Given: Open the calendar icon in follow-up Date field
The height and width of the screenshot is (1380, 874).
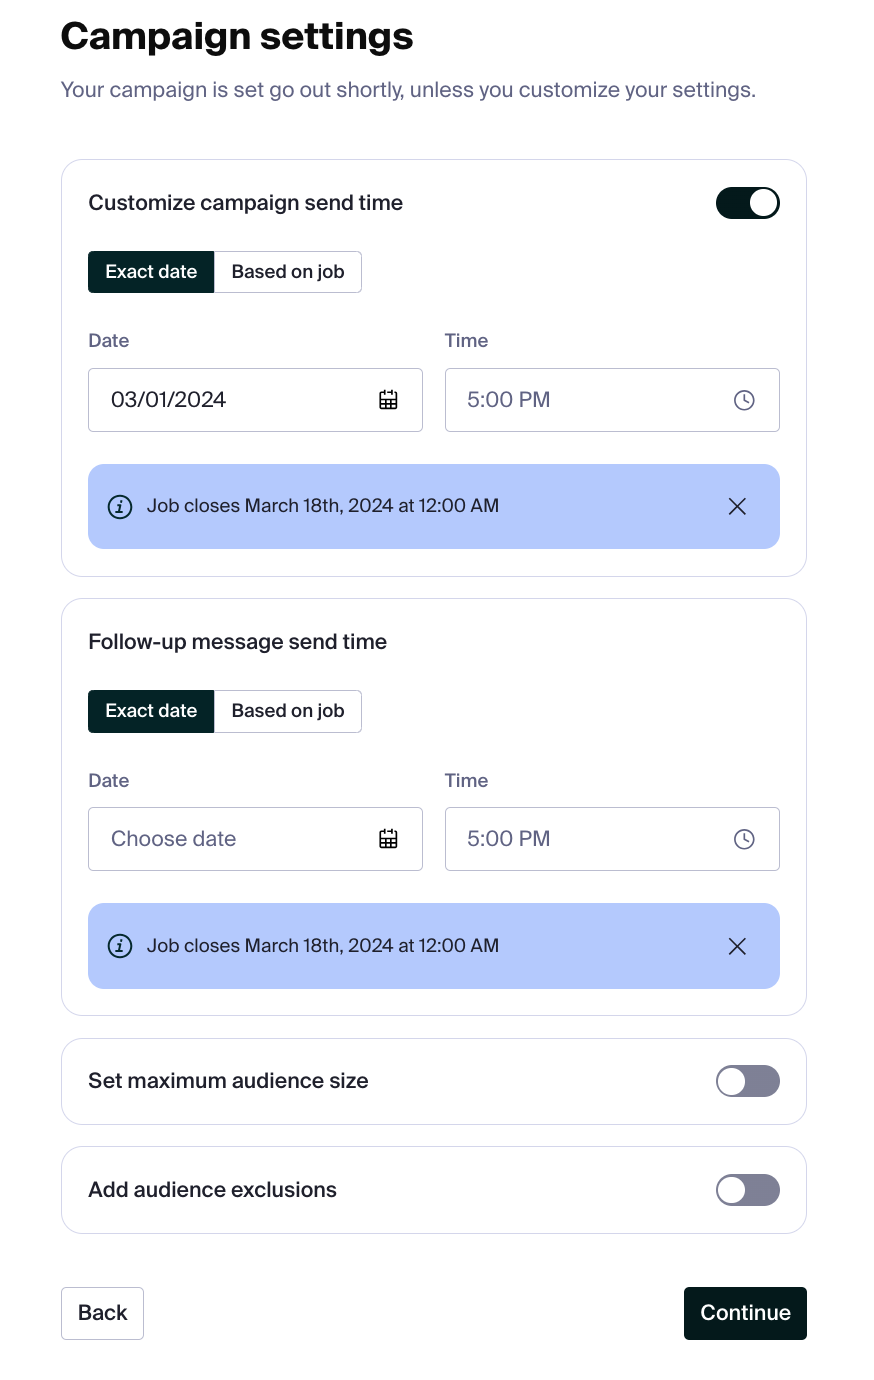Looking at the screenshot, I should pyautogui.click(x=388, y=838).
